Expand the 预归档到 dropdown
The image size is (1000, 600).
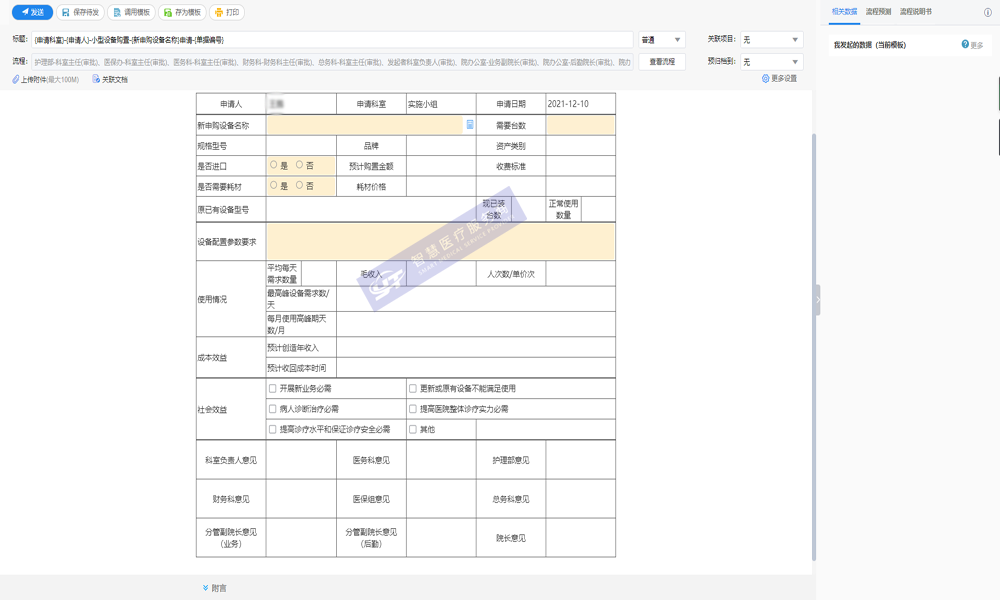771,62
